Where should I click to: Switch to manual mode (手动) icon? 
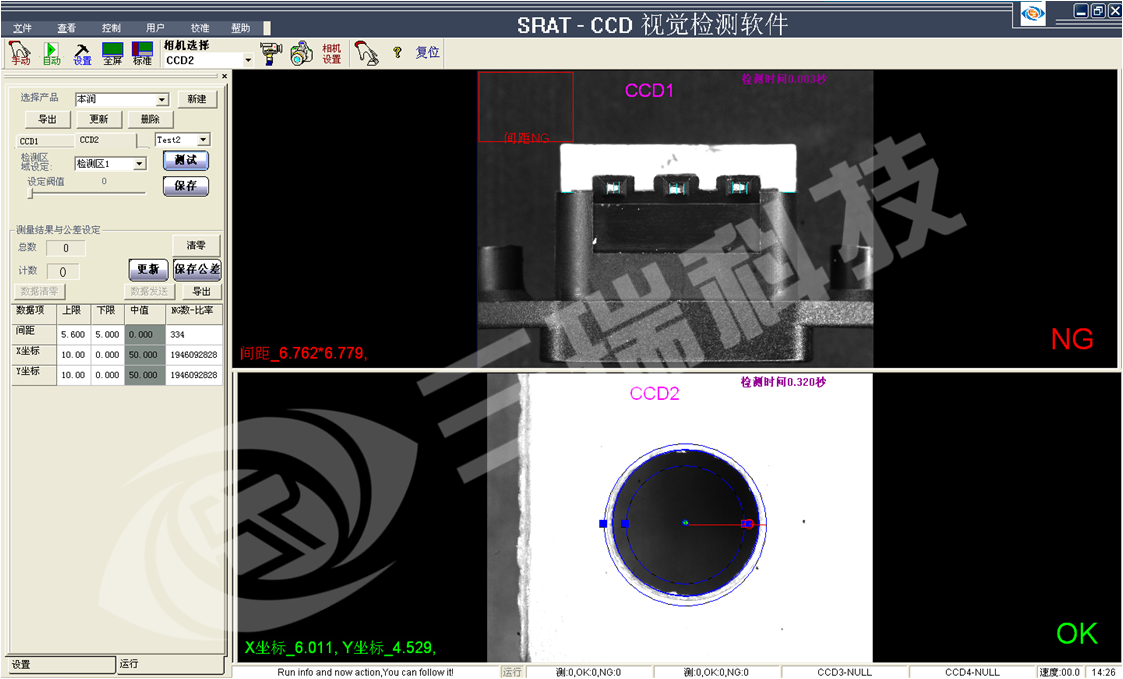pos(19,53)
